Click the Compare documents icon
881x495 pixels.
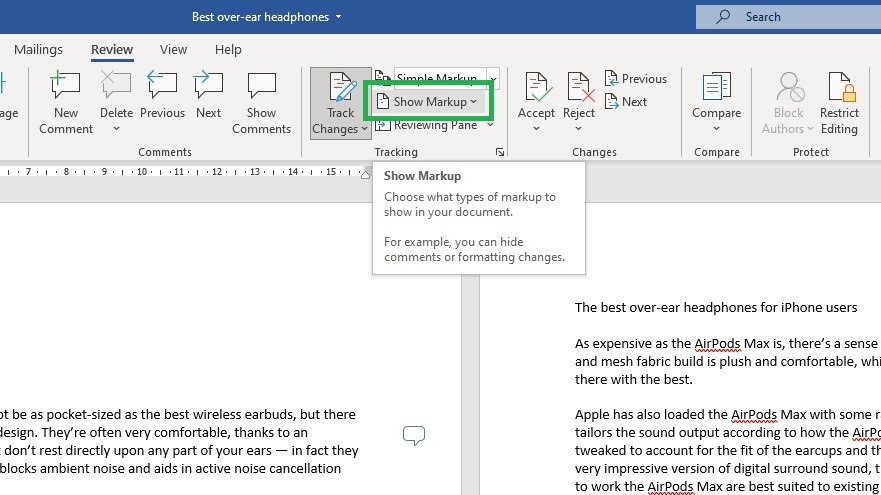716,86
